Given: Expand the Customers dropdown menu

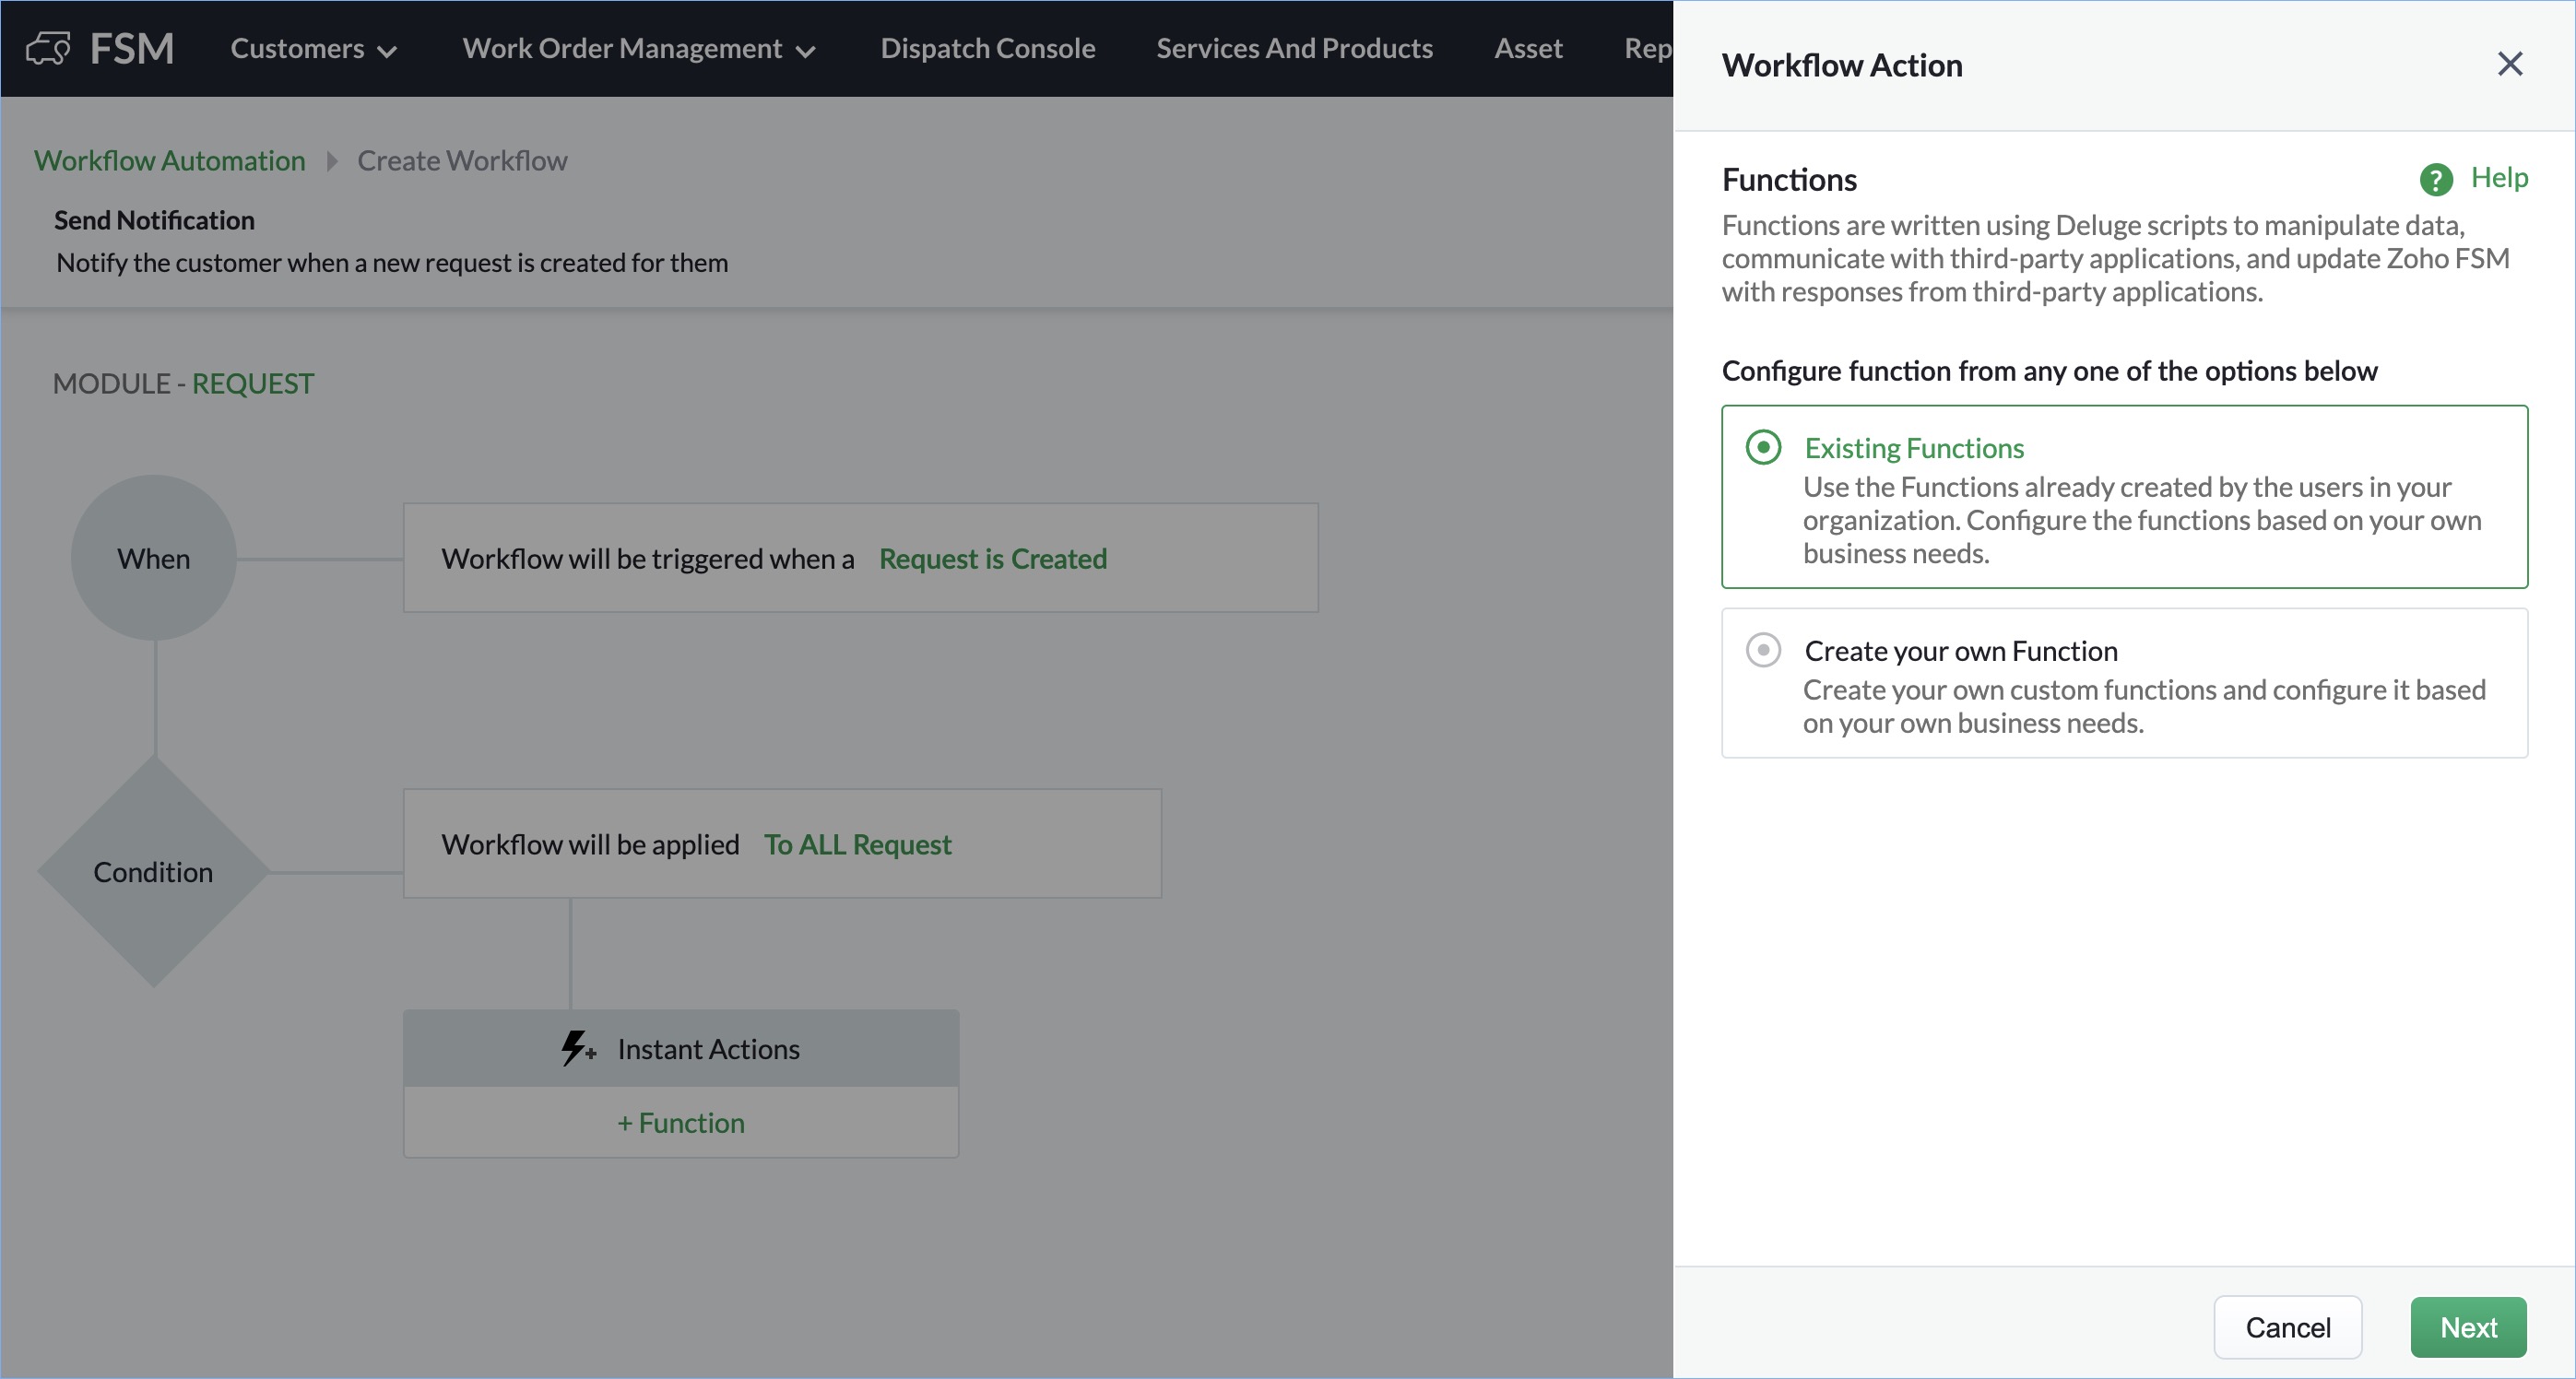Looking at the screenshot, I should [313, 49].
